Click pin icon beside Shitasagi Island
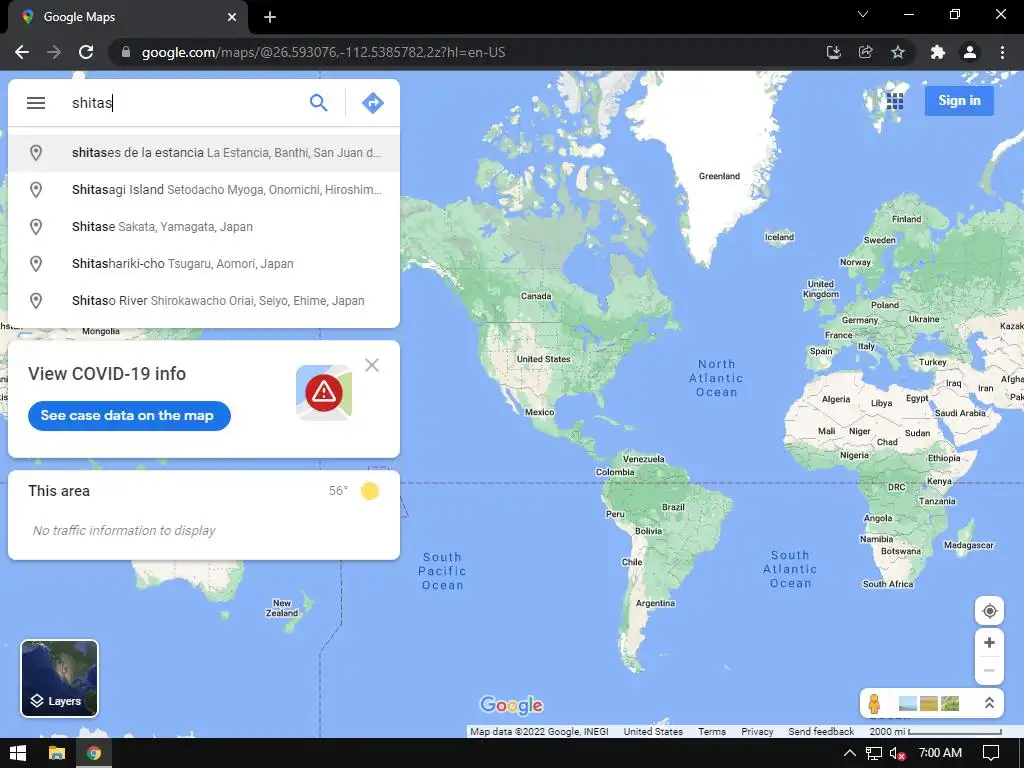This screenshot has width=1024, height=768. pos(36,190)
